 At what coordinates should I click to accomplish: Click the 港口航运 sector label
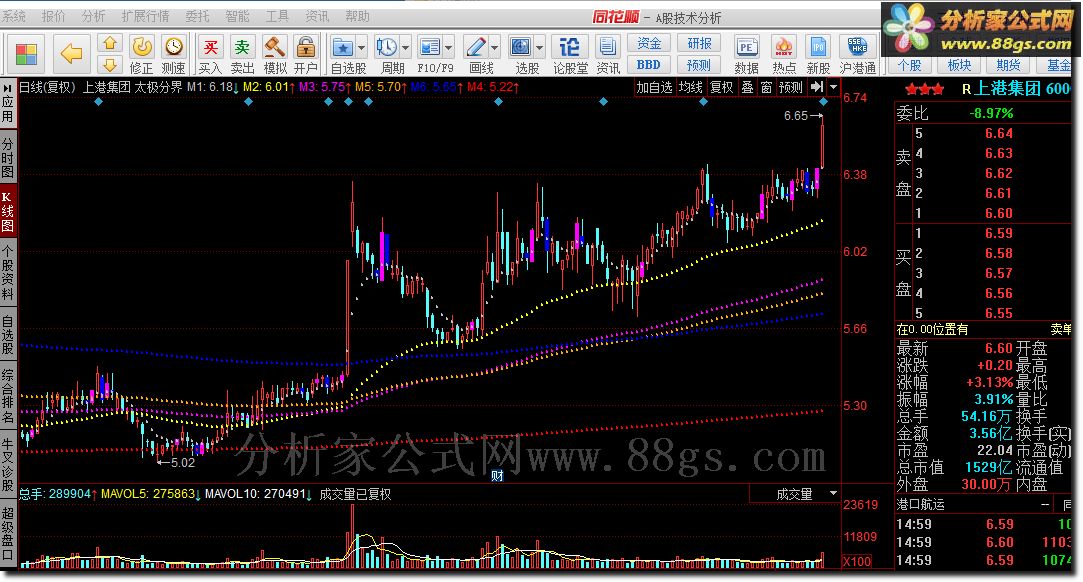[920, 505]
